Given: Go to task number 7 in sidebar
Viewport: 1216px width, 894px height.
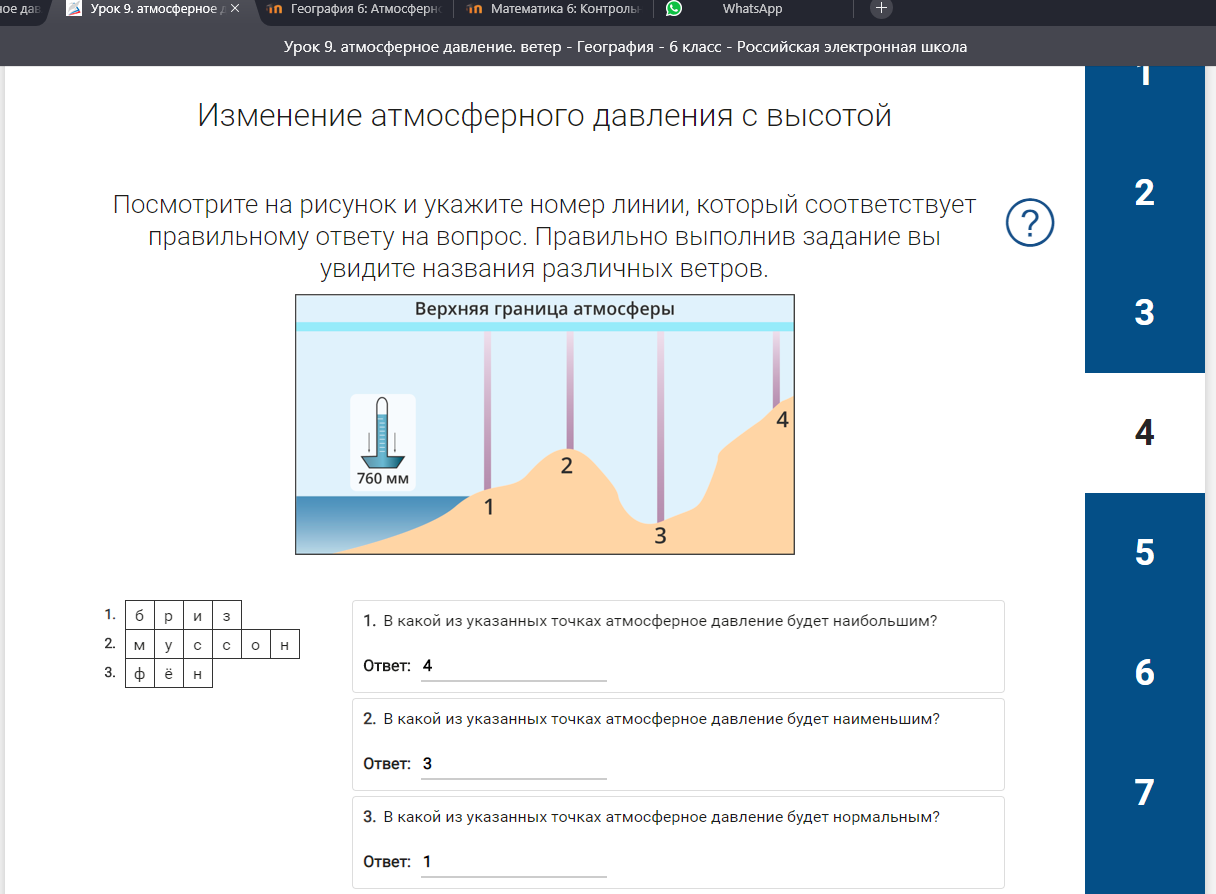Looking at the screenshot, I should (1145, 792).
